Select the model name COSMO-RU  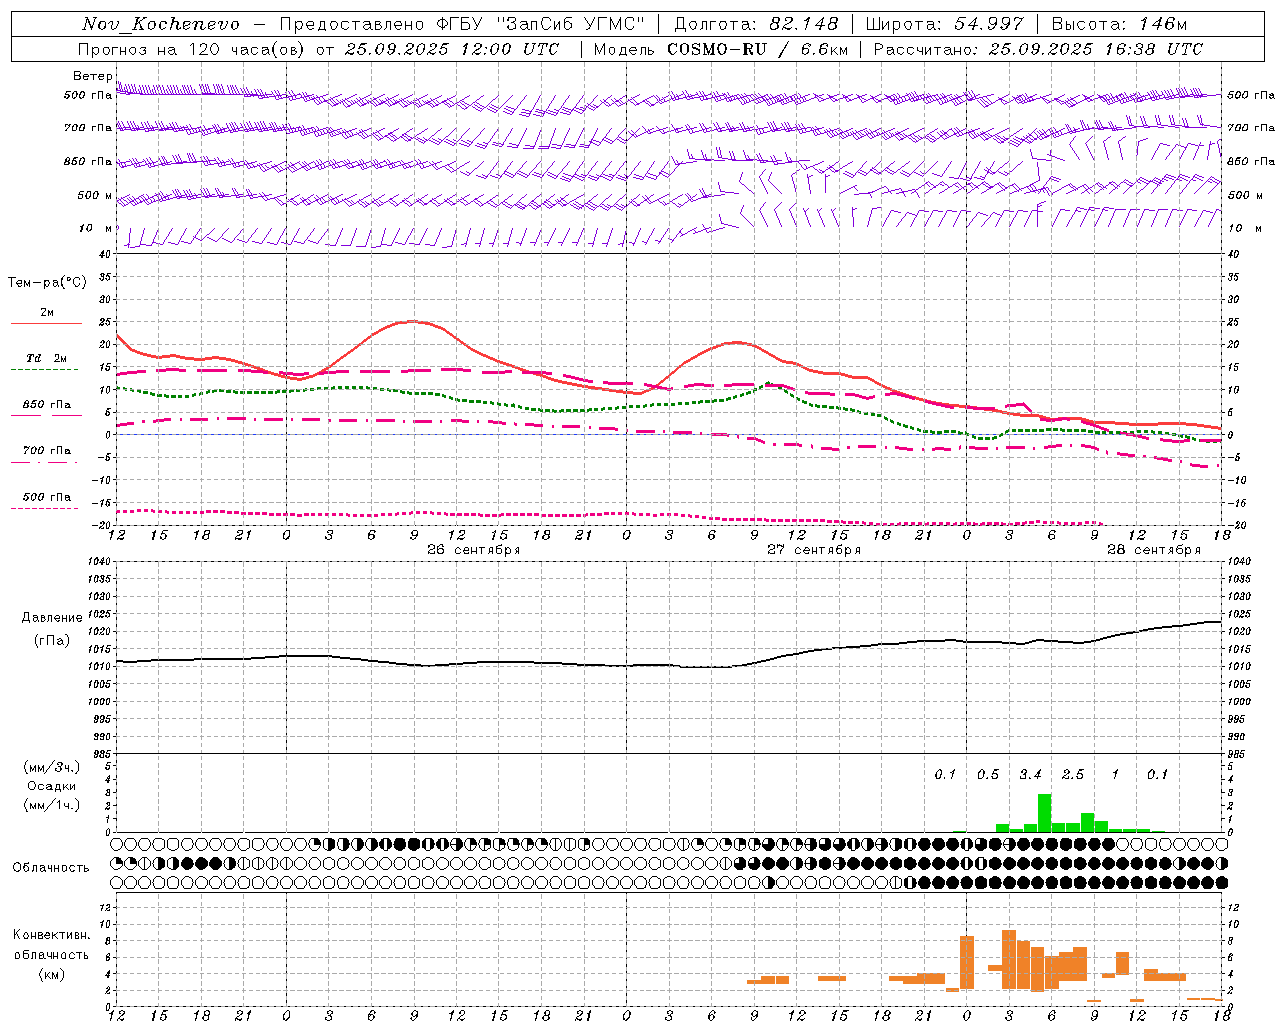[717, 49]
